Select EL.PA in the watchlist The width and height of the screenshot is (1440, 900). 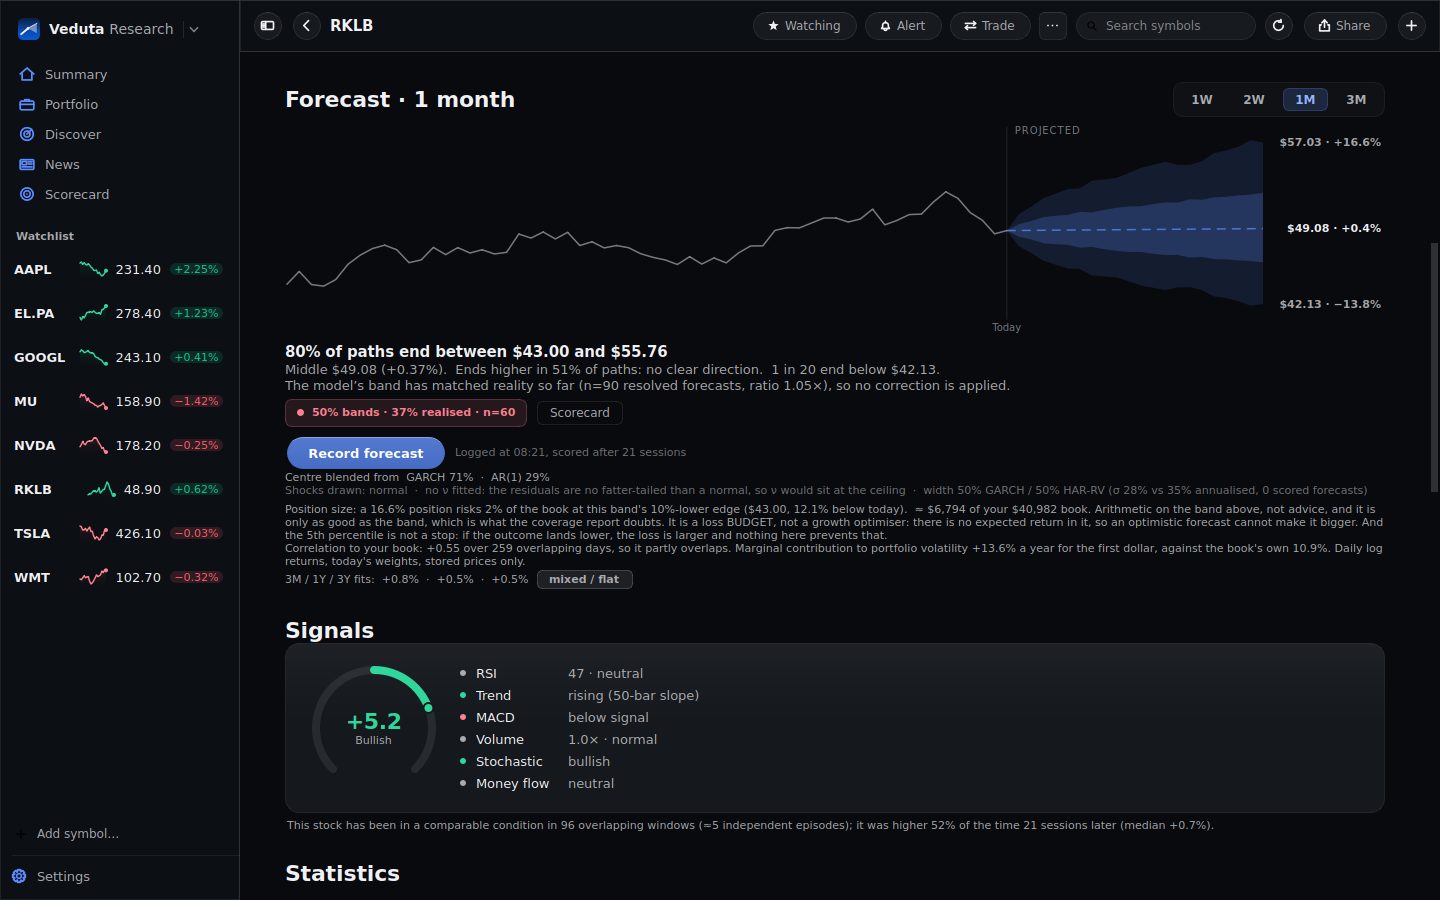click(x=120, y=313)
